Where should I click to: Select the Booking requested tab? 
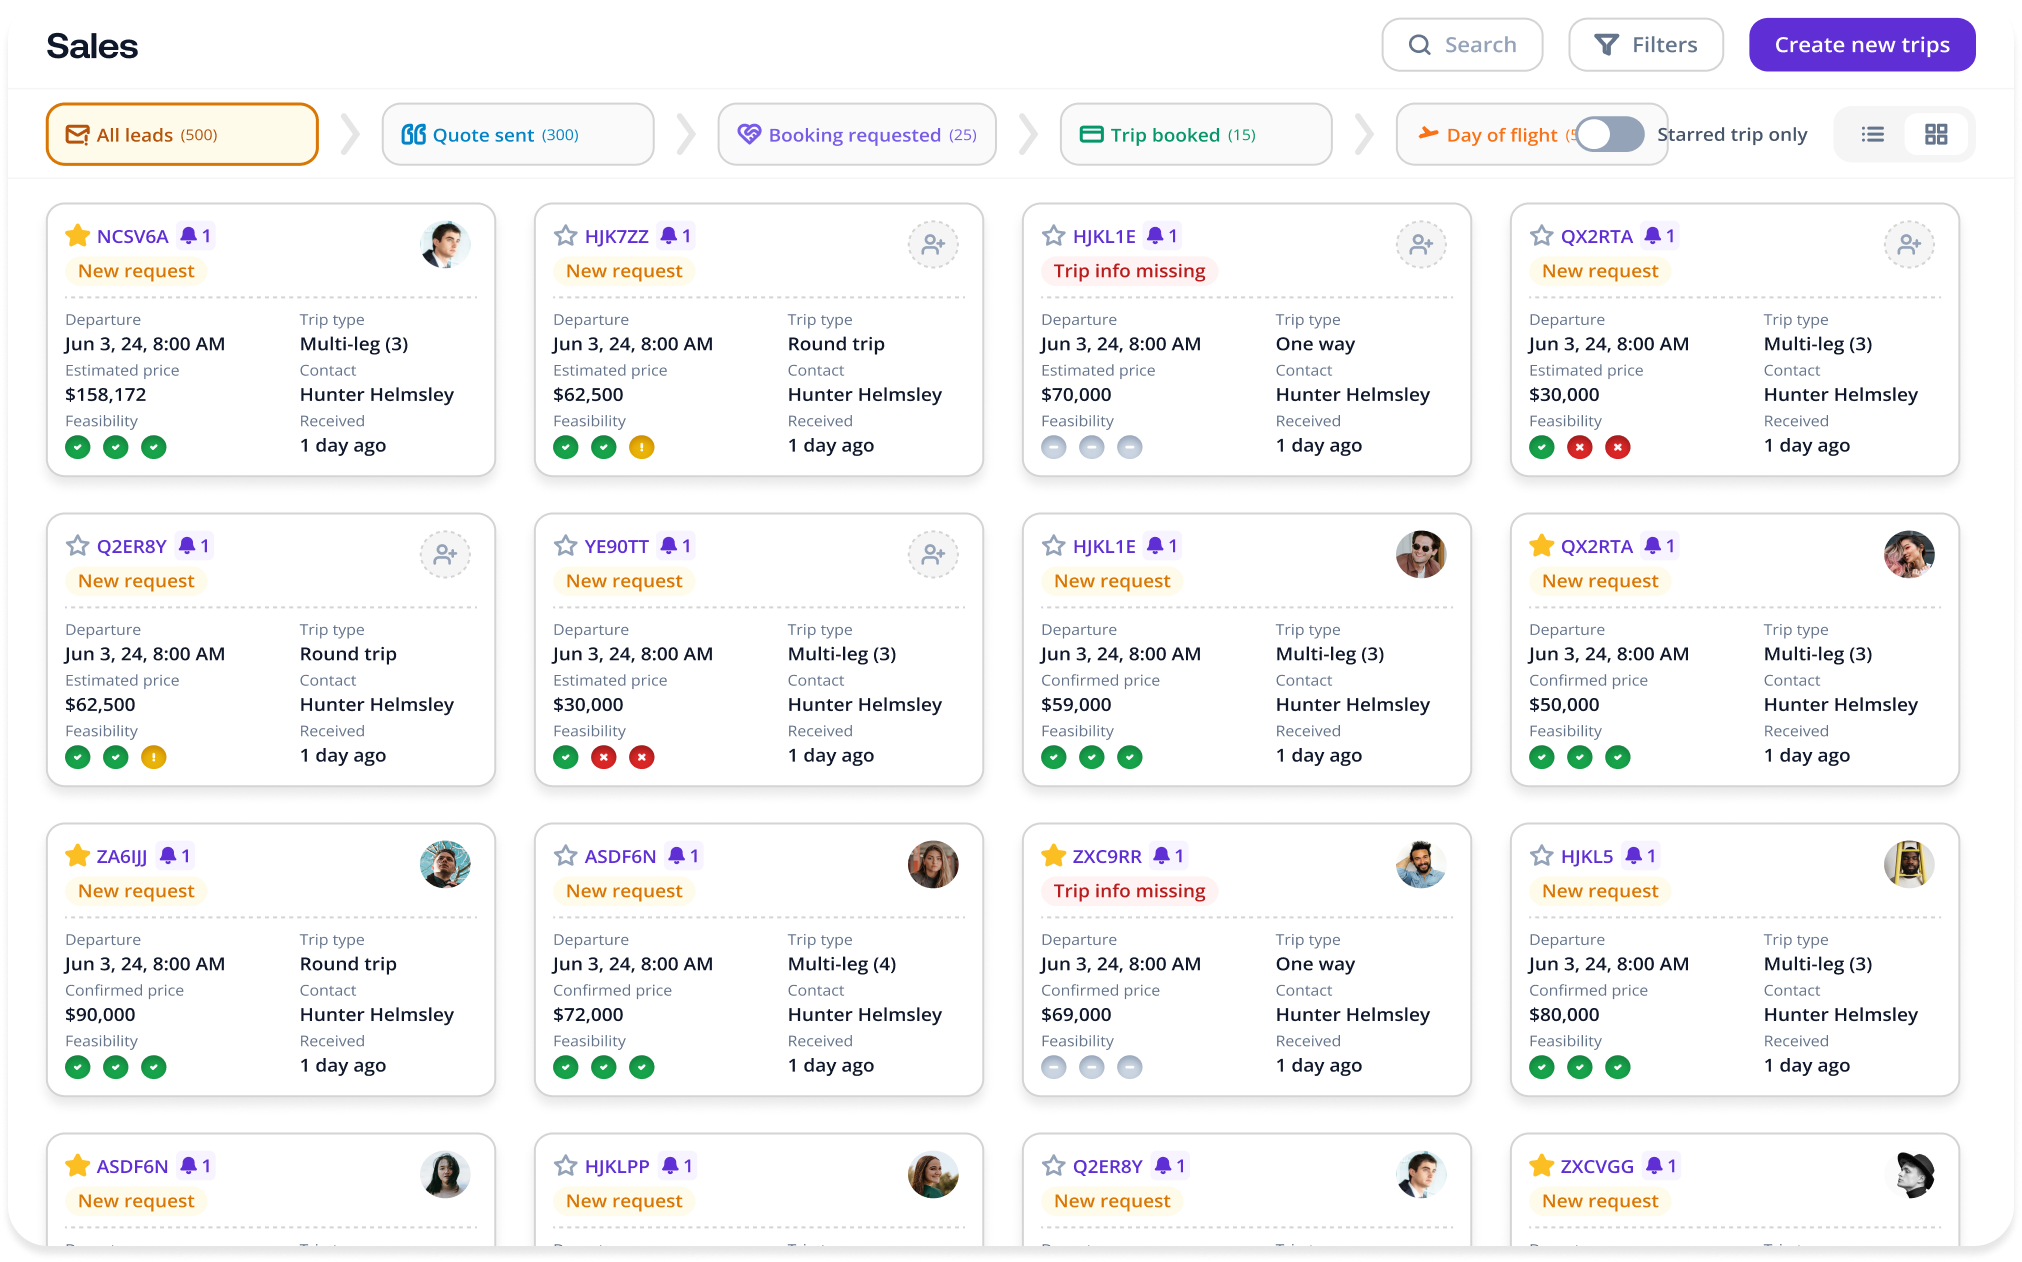856,134
